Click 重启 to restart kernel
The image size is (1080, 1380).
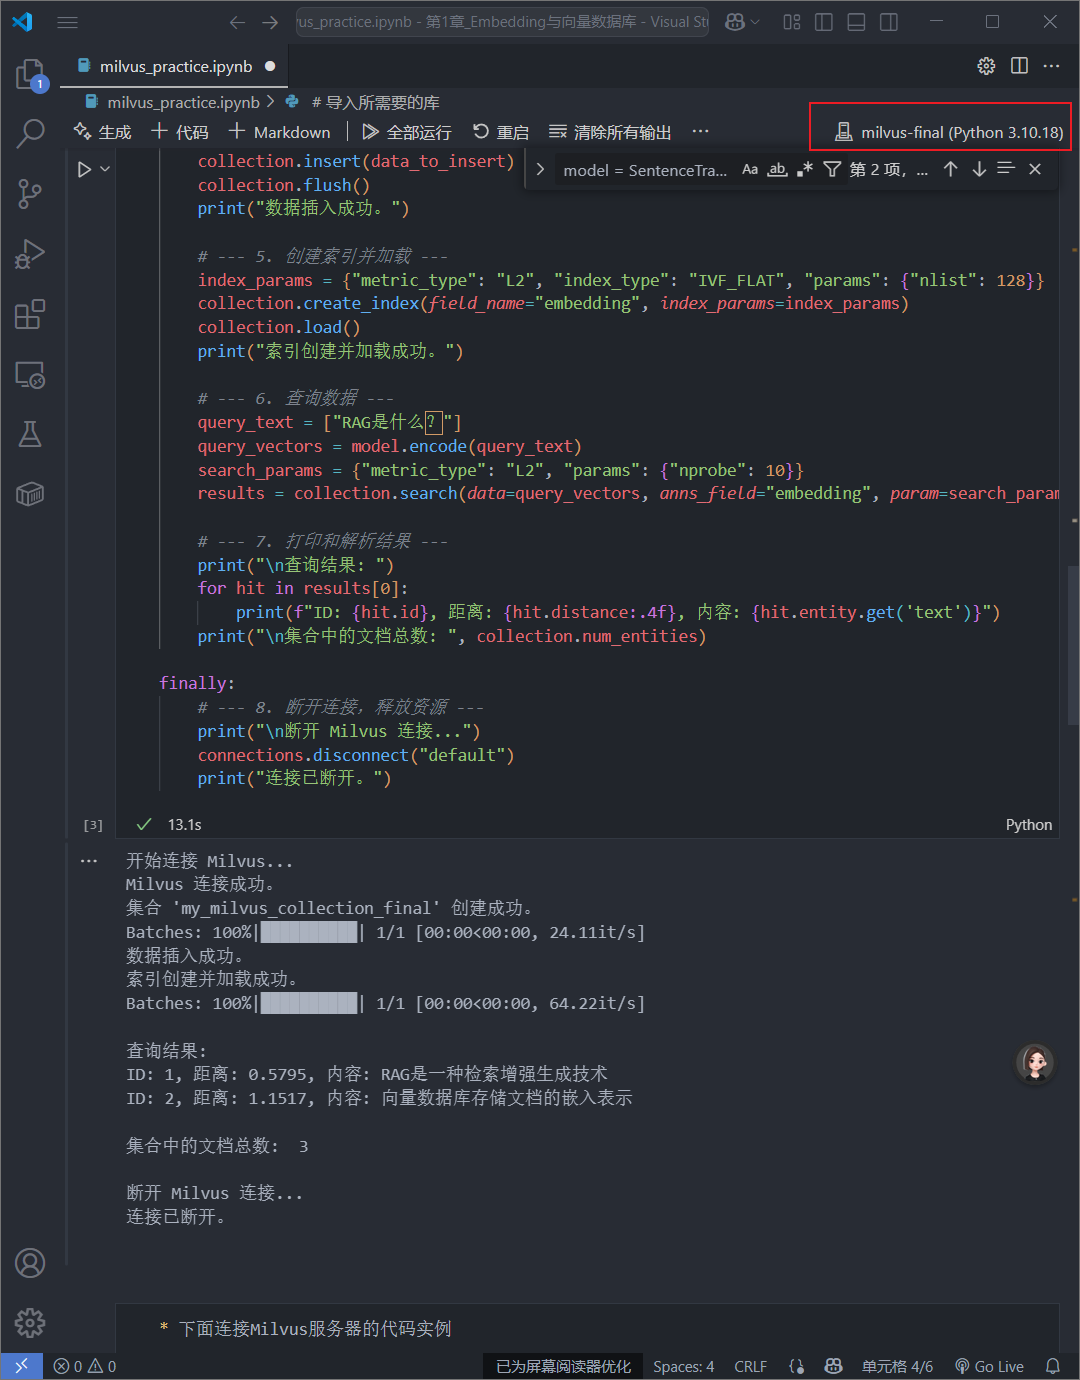[x=501, y=132]
